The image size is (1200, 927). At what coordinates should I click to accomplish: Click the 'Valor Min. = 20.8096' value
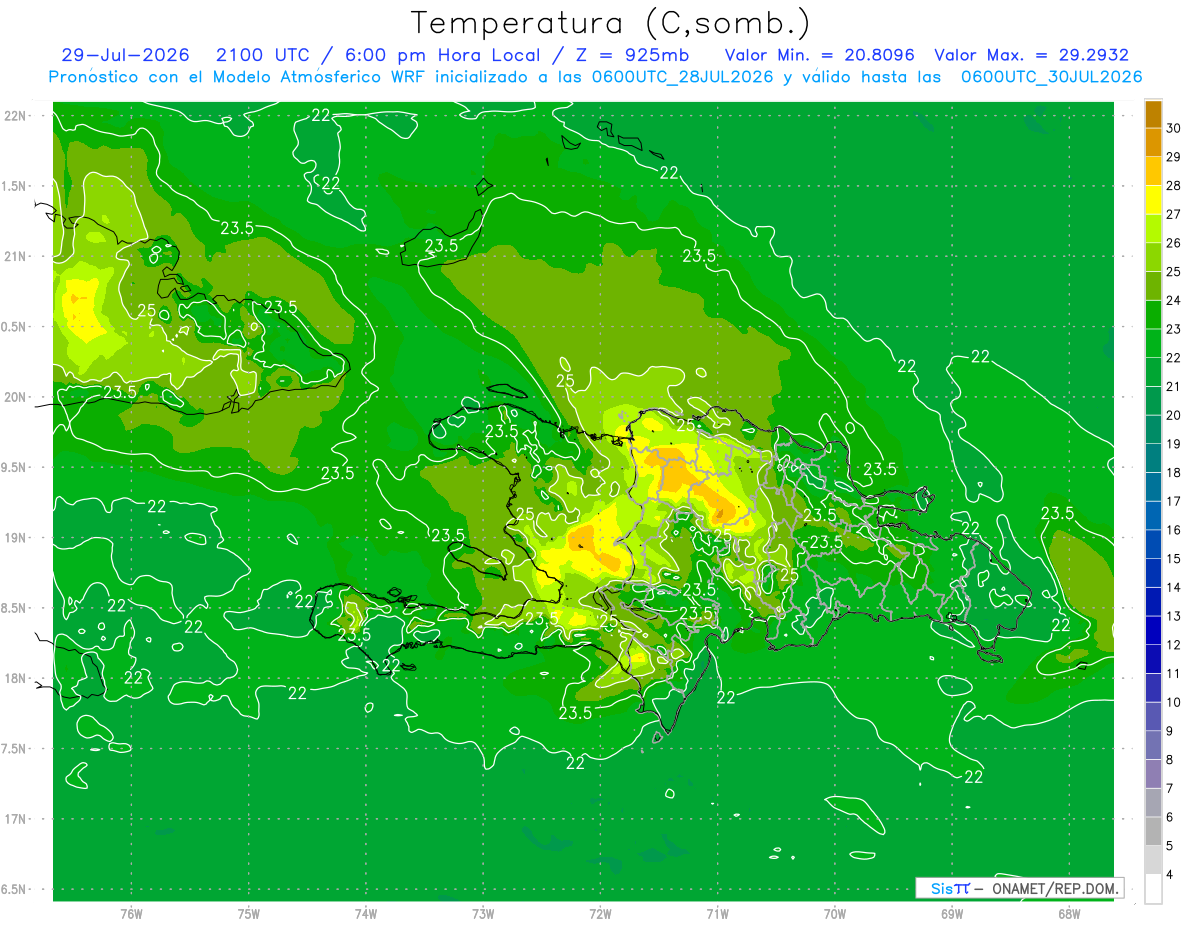(819, 55)
